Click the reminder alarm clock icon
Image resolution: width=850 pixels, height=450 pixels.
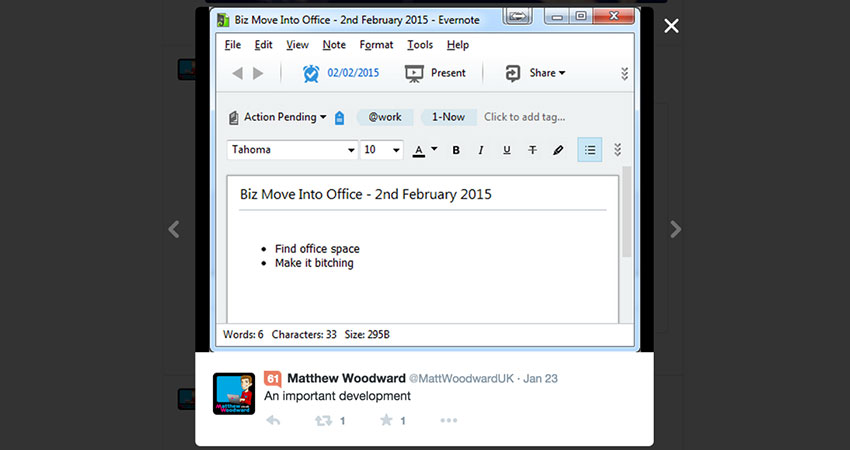(x=311, y=73)
